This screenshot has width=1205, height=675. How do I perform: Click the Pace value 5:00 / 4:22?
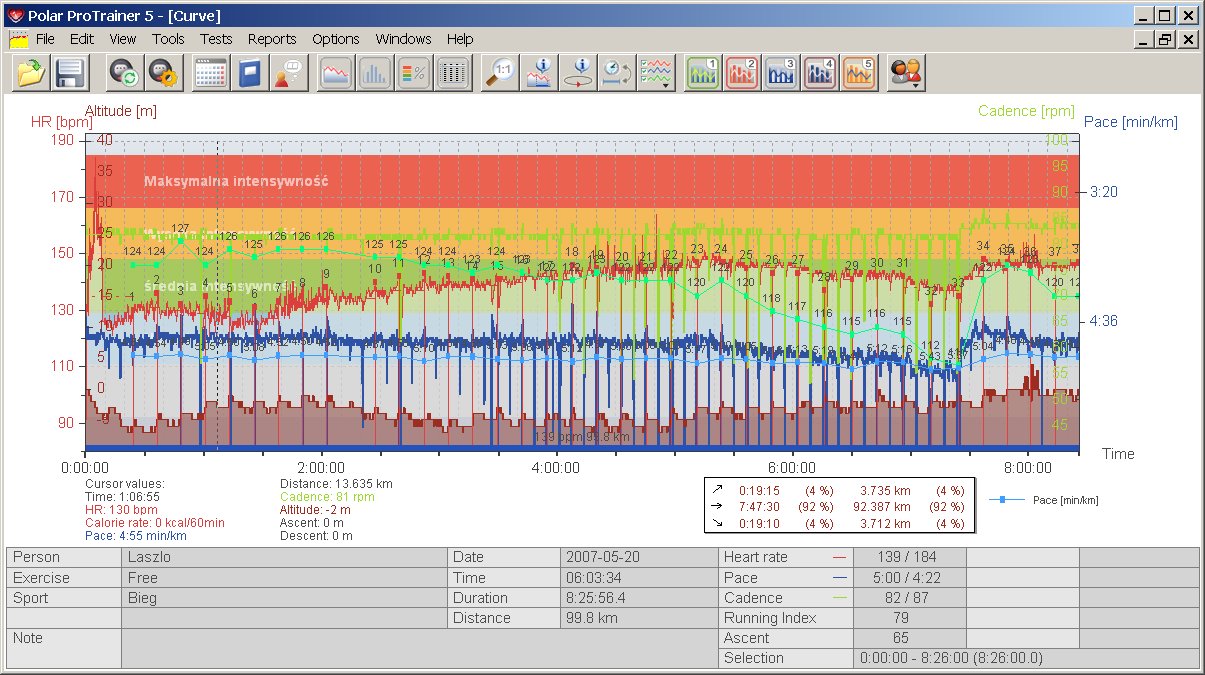pos(909,577)
